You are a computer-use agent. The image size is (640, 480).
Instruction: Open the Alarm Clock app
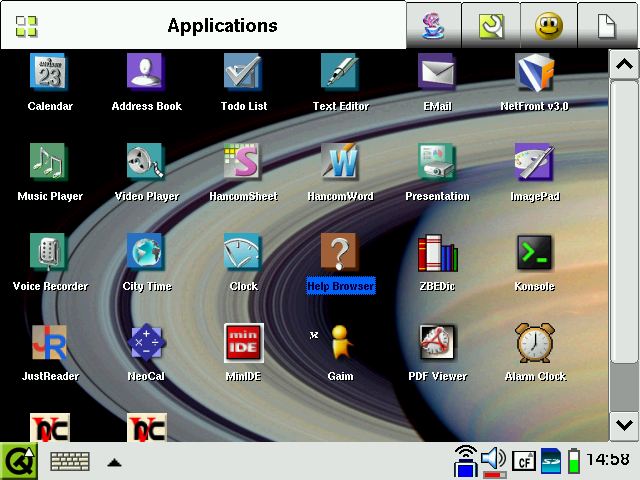(x=534, y=342)
